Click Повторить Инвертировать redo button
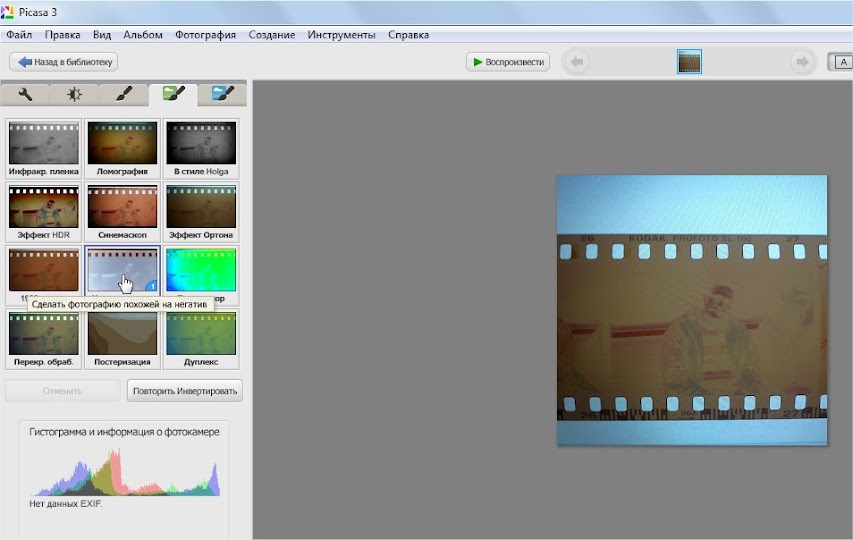Viewport: 853px width, 540px height. point(185,391)
